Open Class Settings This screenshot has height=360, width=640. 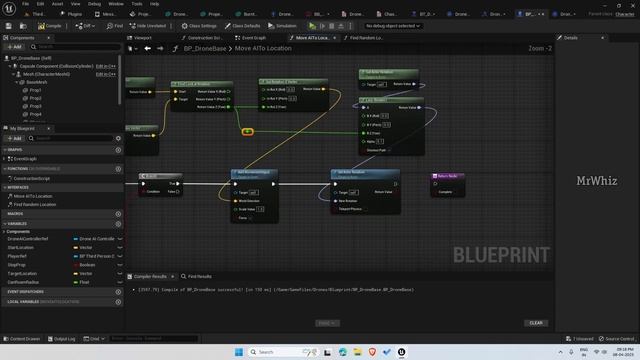tap(199, 26)
